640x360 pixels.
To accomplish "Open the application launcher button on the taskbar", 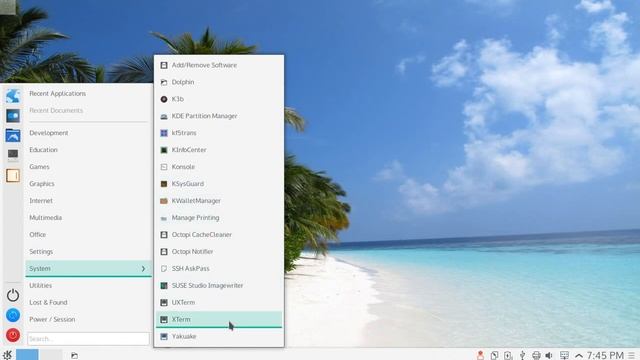I will [x=7, y=355].
